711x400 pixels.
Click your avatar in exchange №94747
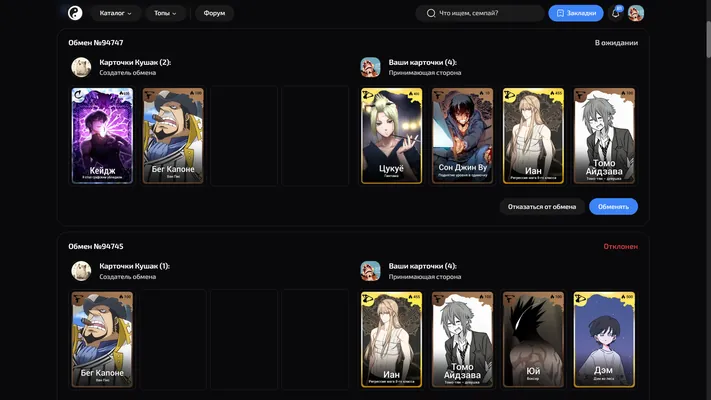370,67
